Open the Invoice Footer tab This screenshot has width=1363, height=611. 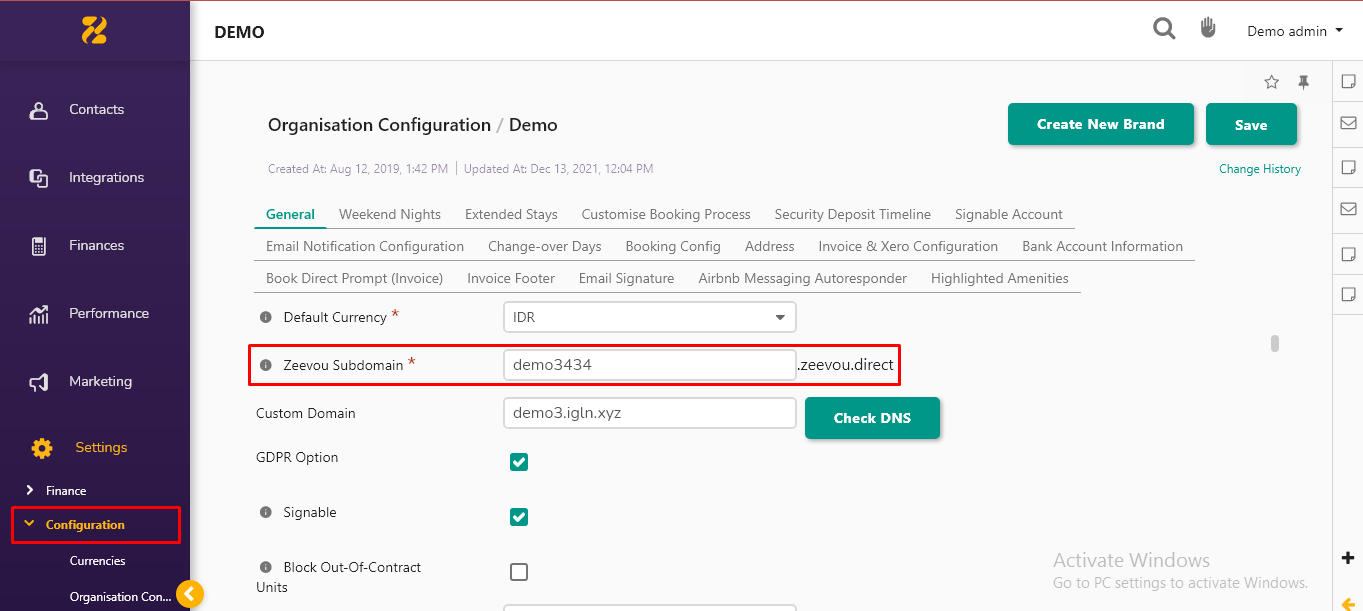511,278
